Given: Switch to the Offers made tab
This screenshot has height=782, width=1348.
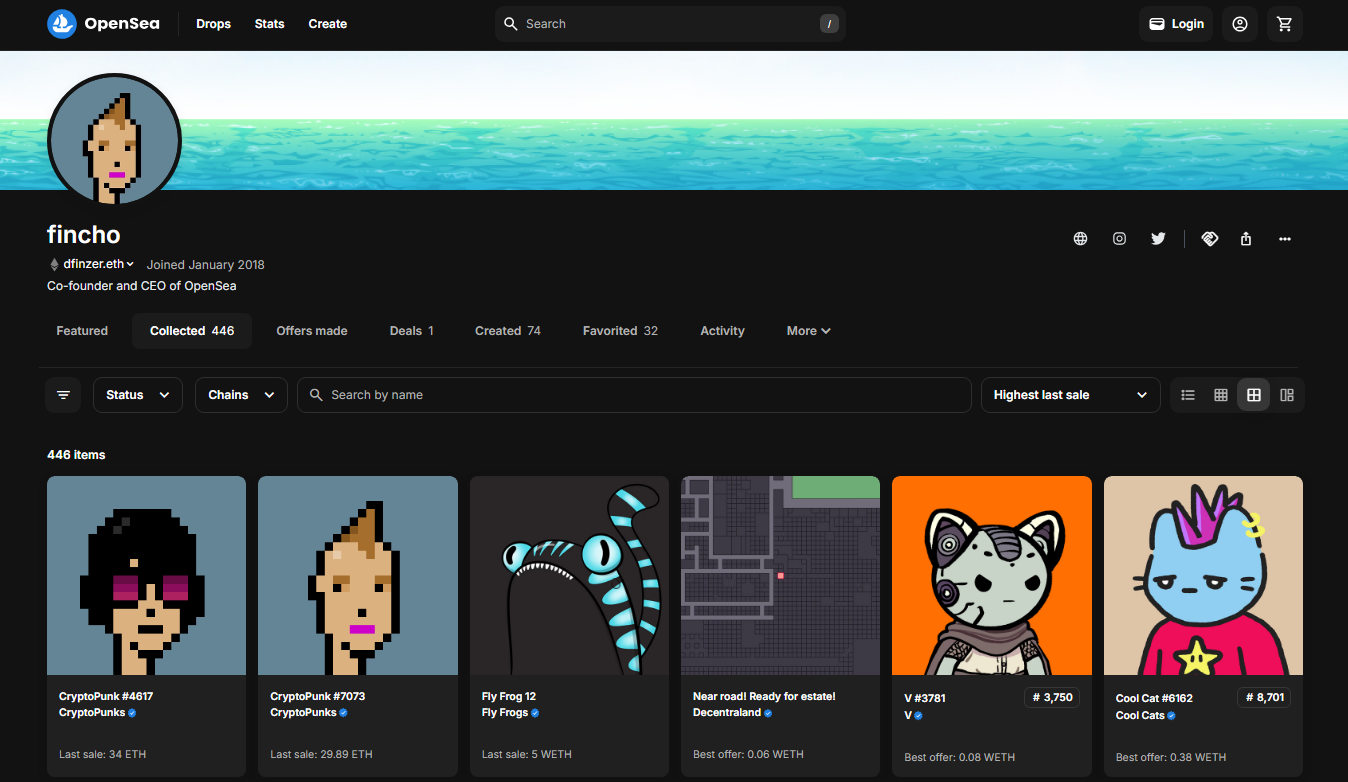Looking at the screenshot, I should point(312,331).
